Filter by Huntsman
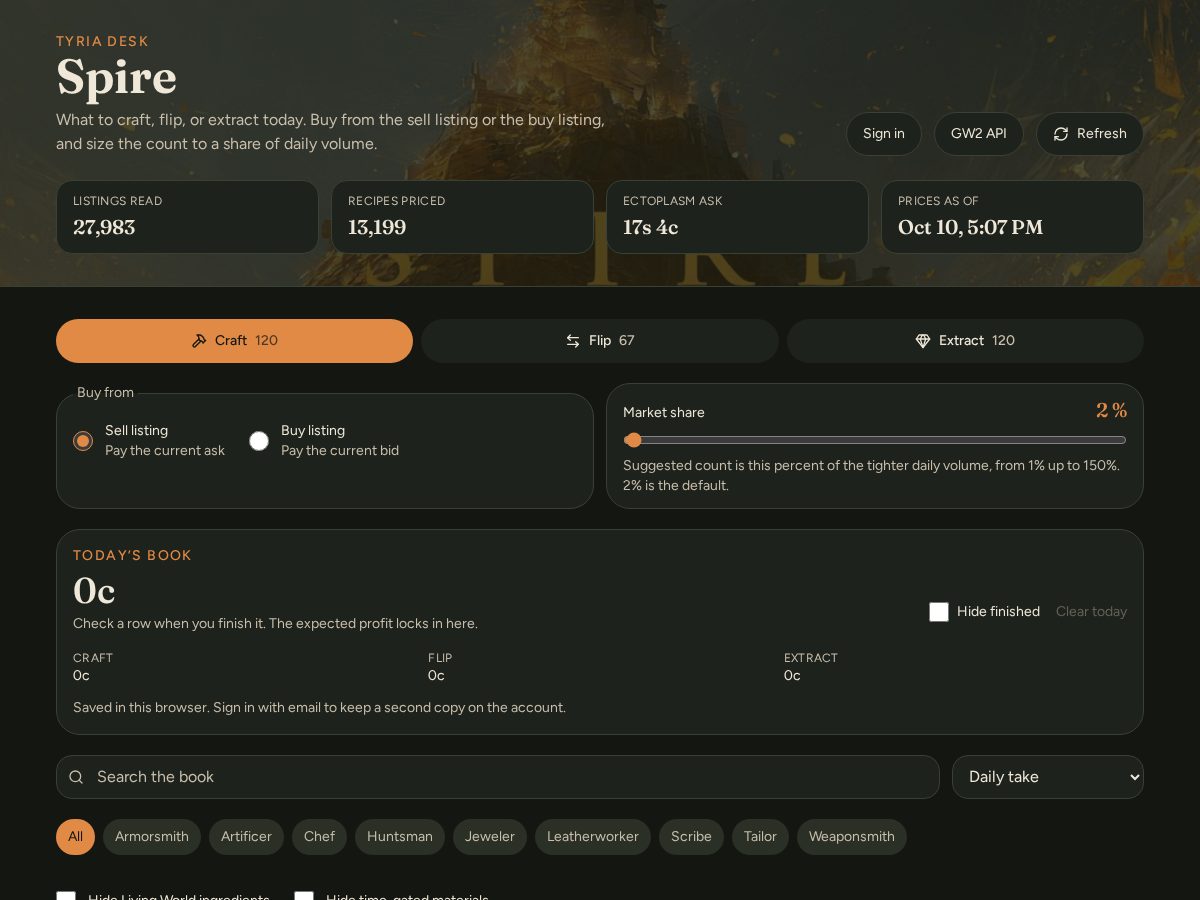The width and height of the screenshot is (1200, 900). (x=400, y=837)
